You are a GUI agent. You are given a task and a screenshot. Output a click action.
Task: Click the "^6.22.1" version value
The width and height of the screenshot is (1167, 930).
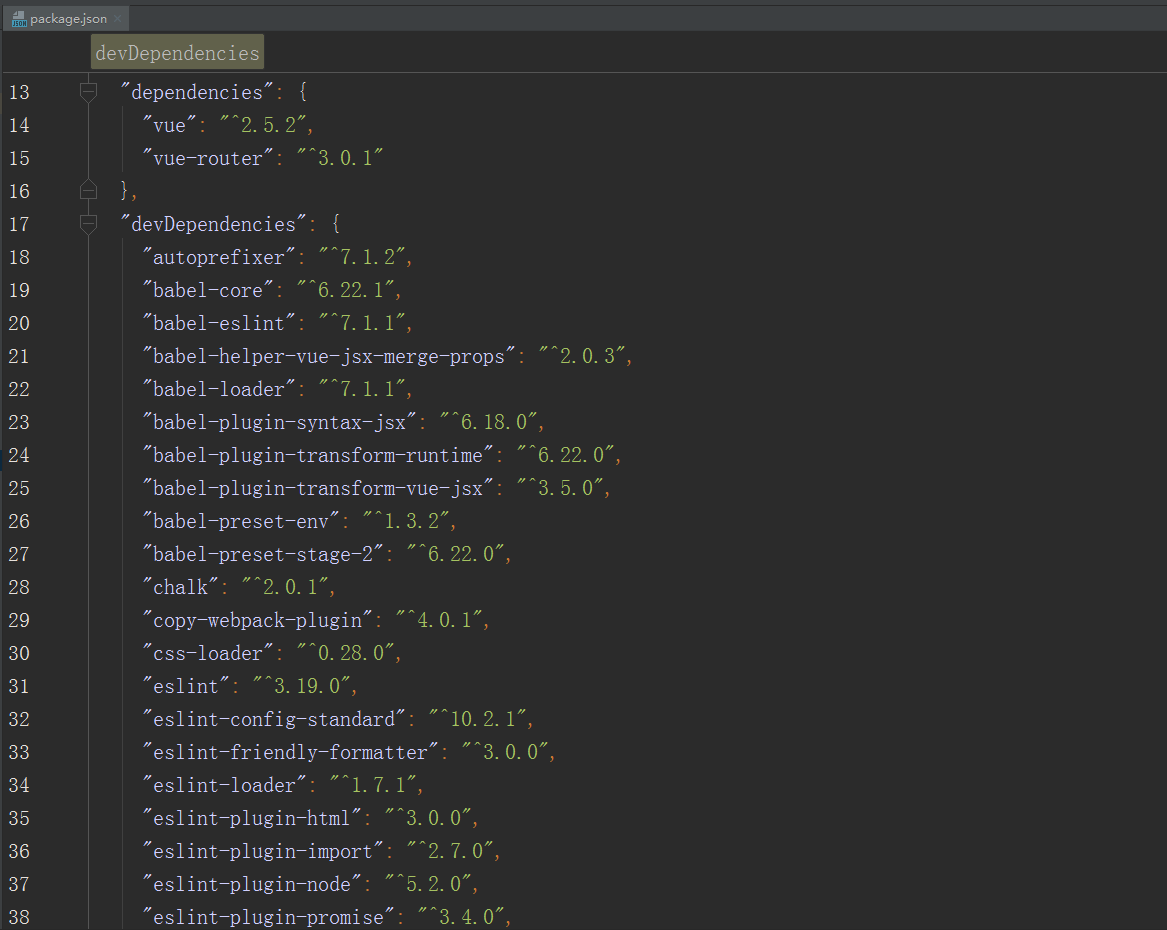[346, 290]
